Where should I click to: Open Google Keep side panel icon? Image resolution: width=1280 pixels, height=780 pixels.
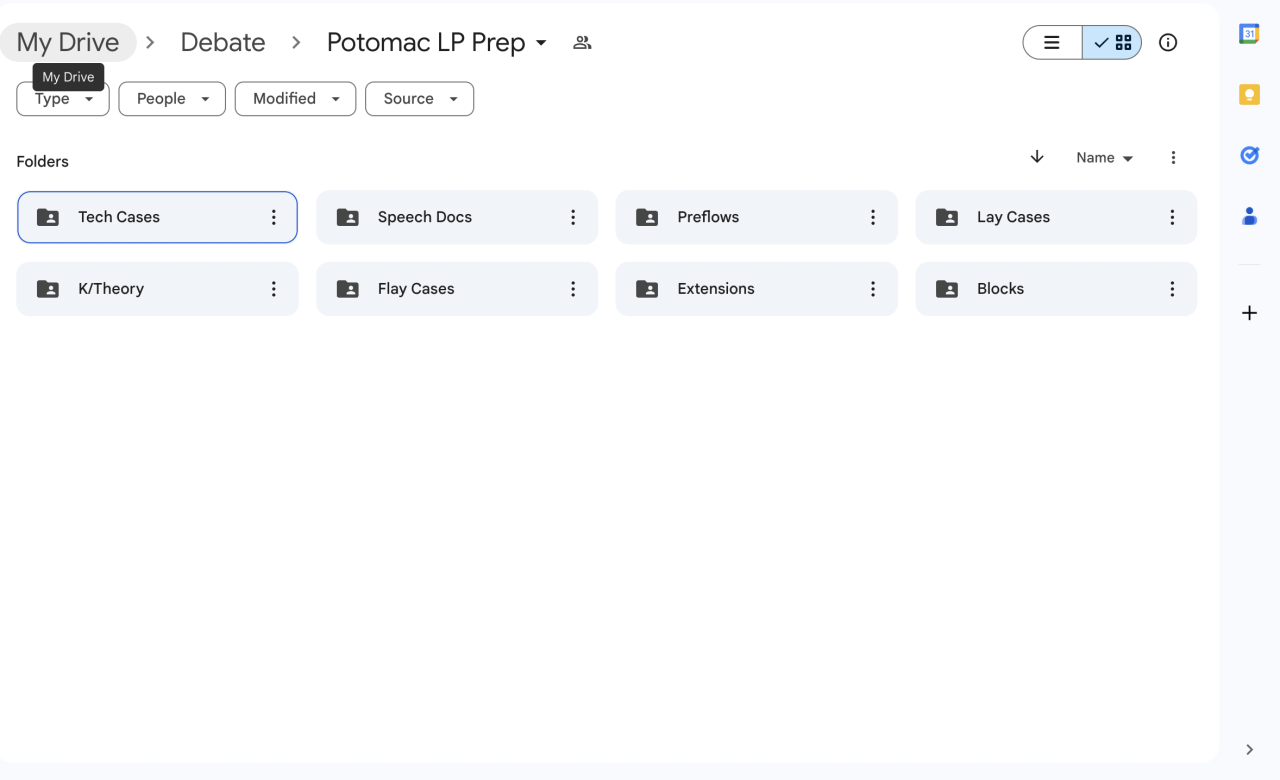[x=1249, y=95]
